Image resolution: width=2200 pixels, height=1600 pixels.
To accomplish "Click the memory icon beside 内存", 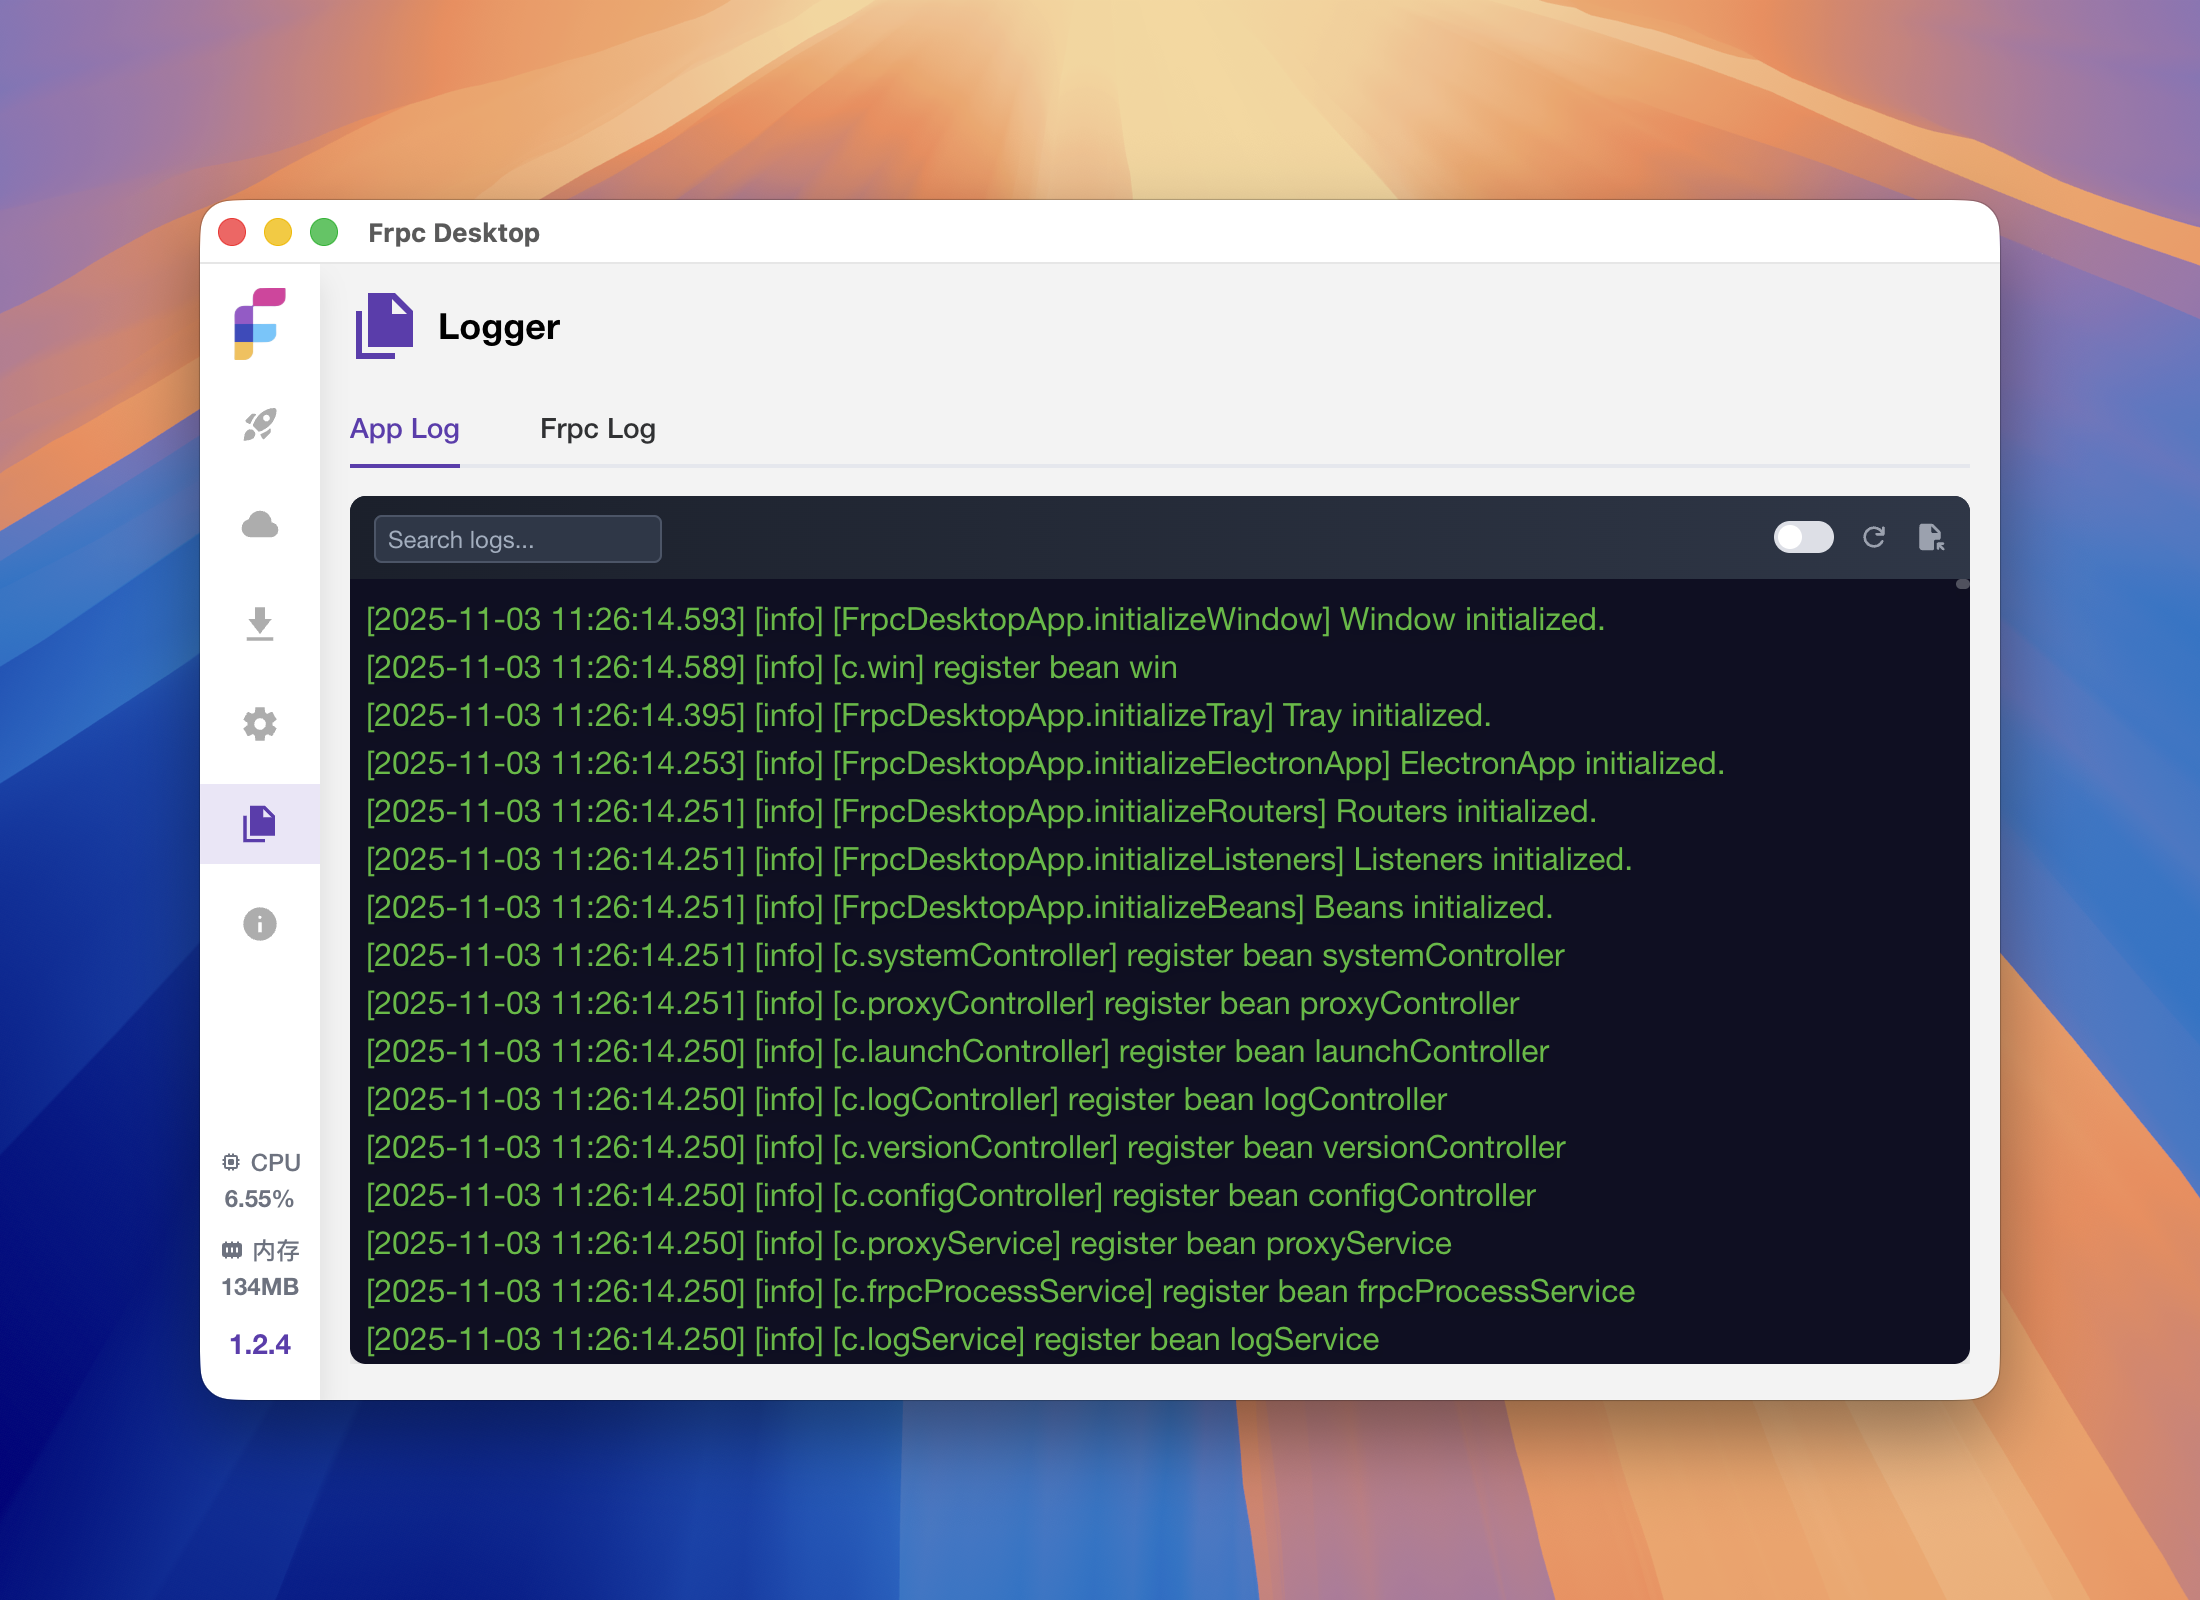I will click(232, 1250).
